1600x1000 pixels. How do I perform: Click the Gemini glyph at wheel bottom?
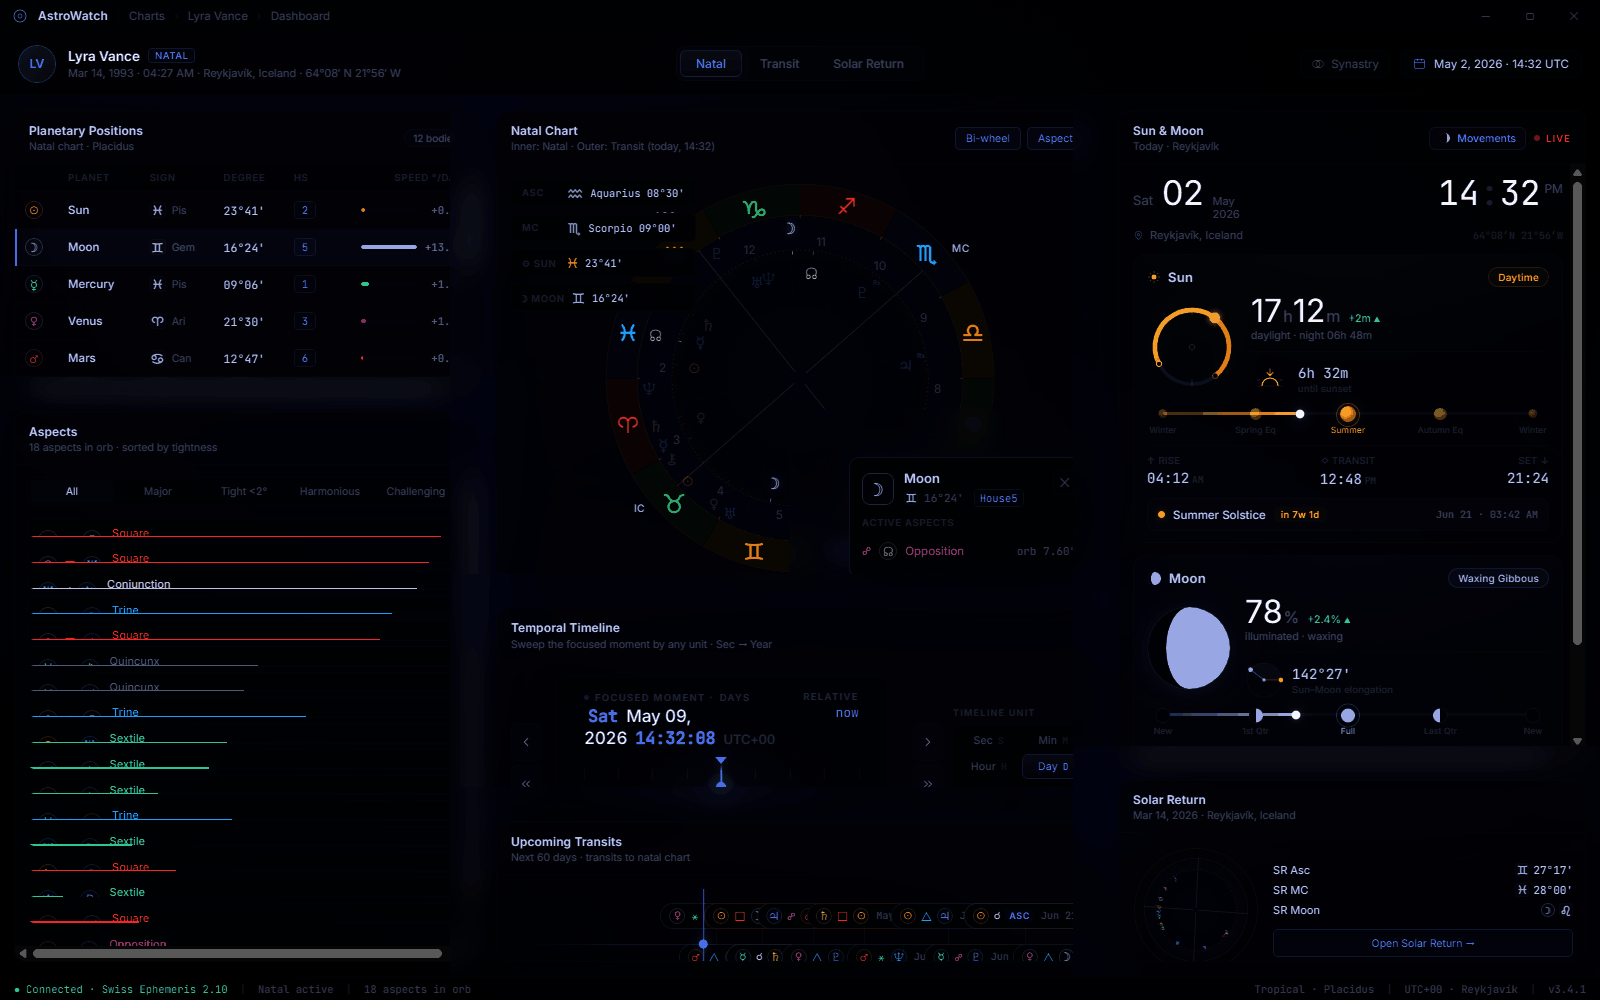tap(754, 551)
